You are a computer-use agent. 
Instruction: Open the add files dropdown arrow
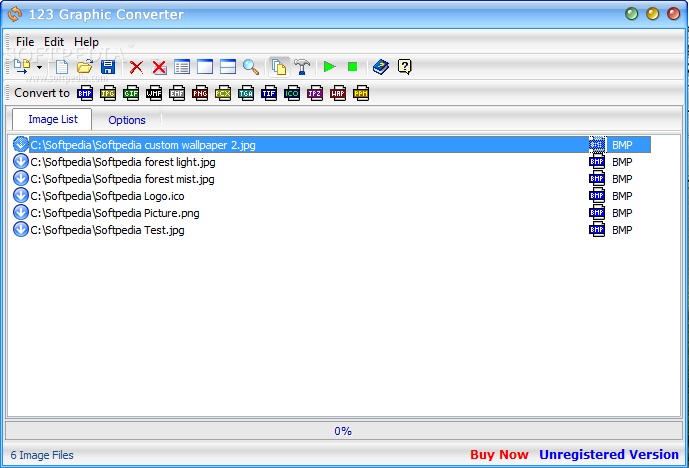[40, 67]
